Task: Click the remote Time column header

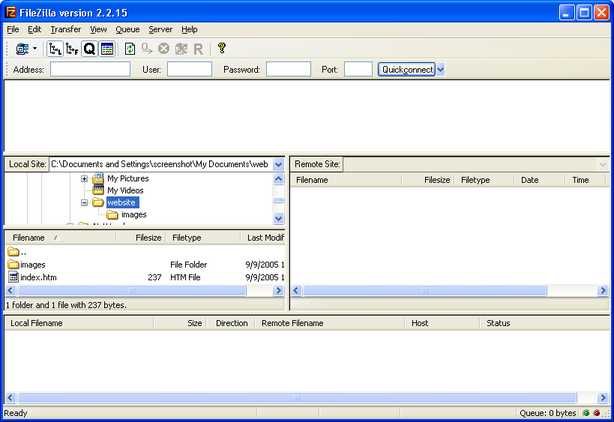Action: coord(587,180)
